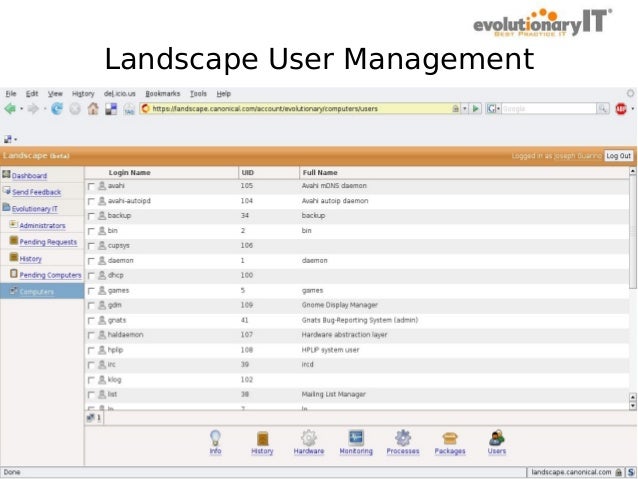Open the Bookmarks menu
This screenshot has height=479, width=638.
point(163,94)
